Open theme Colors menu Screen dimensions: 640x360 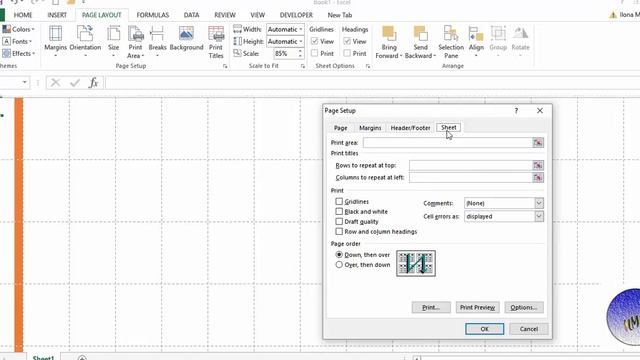tap(18, 29)
